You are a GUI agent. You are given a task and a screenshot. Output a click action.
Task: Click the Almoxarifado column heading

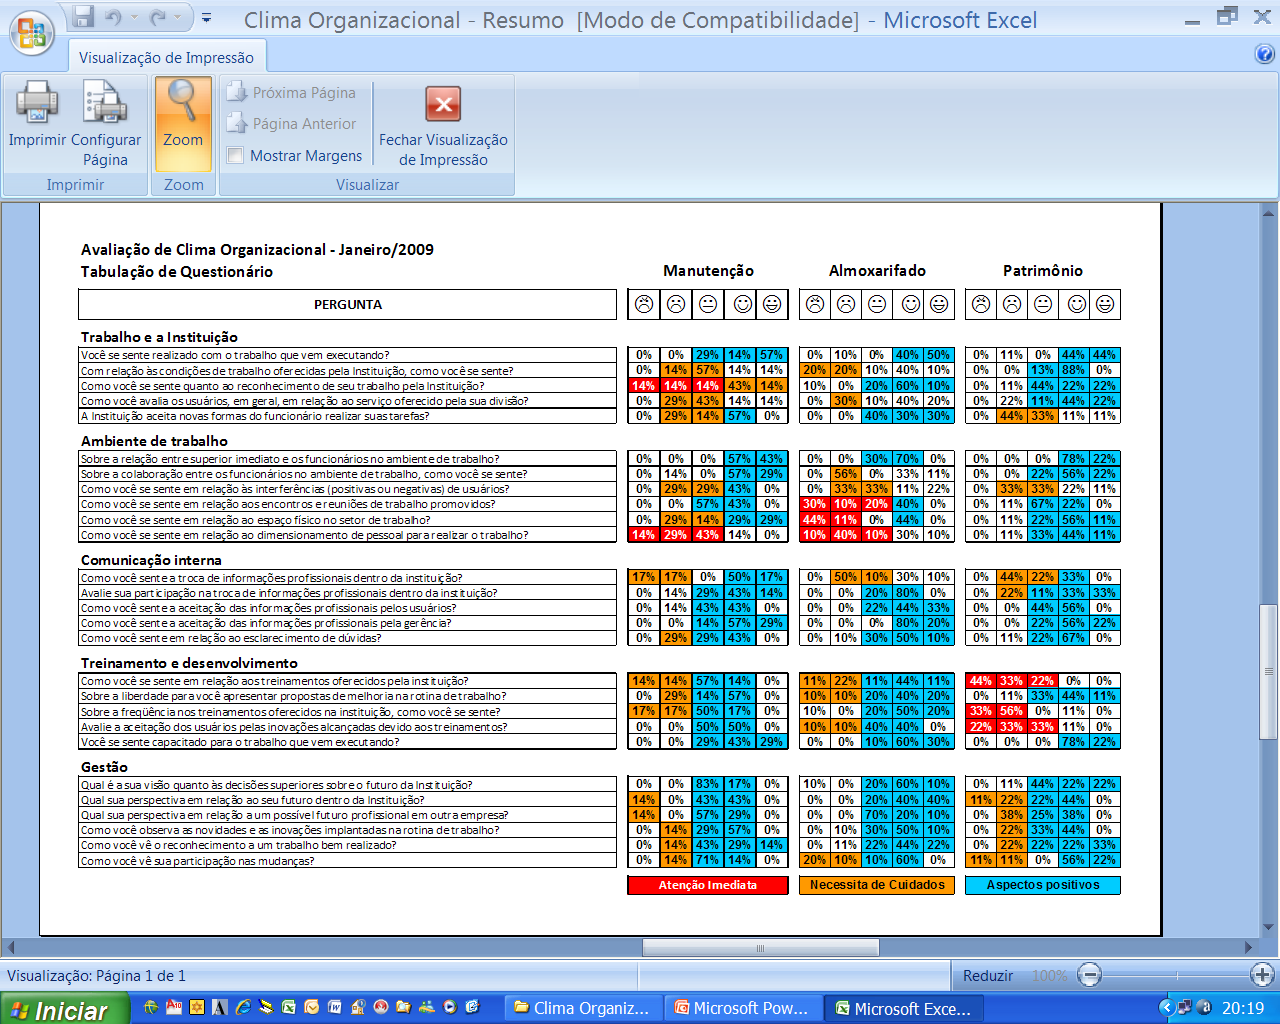[x=877, y=271]
